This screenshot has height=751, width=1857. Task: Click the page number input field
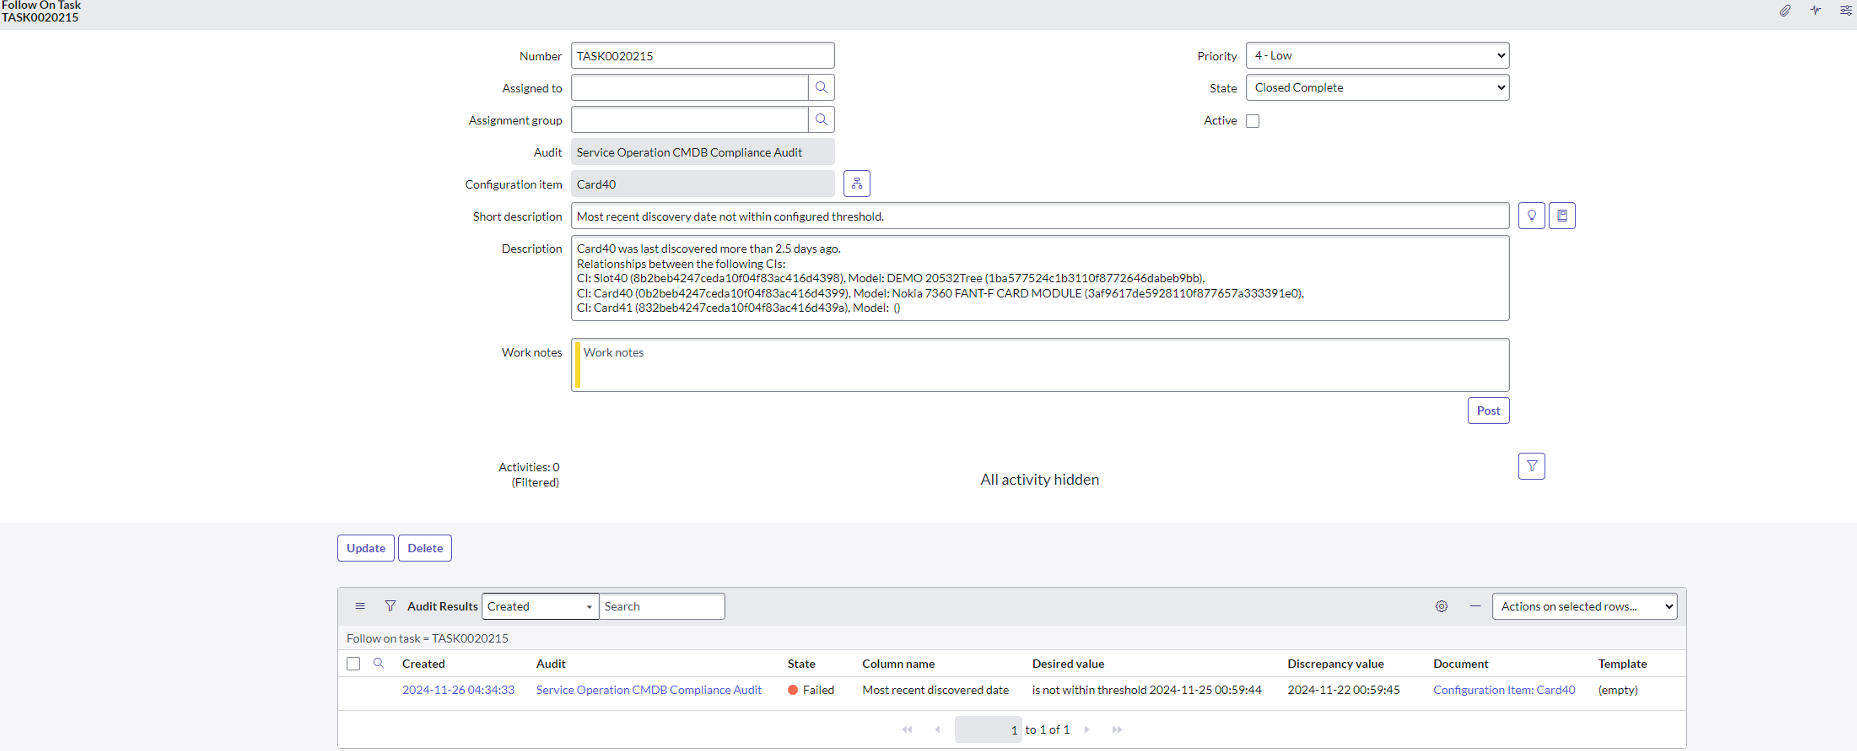coord(989,730)
